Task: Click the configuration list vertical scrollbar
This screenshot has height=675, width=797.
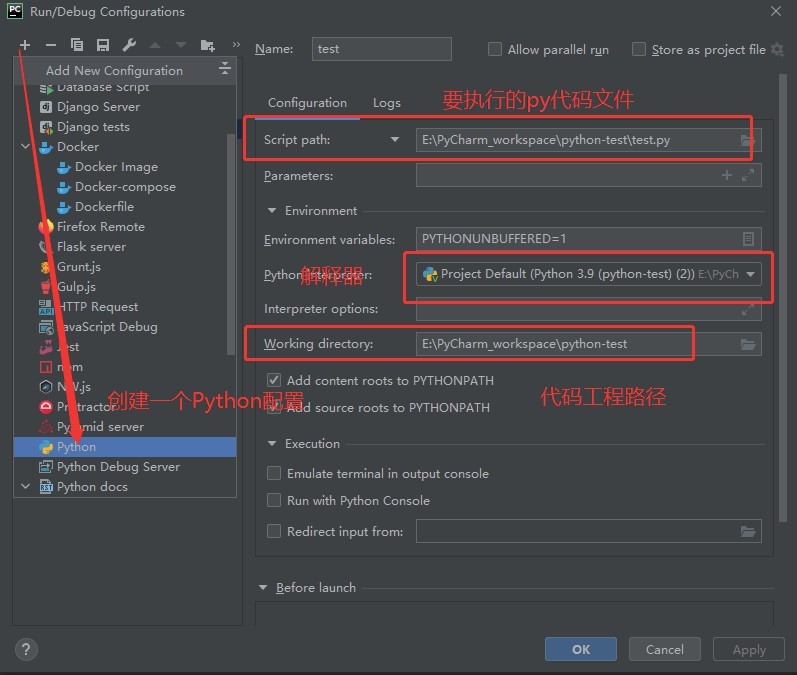Action: [231, 244]
